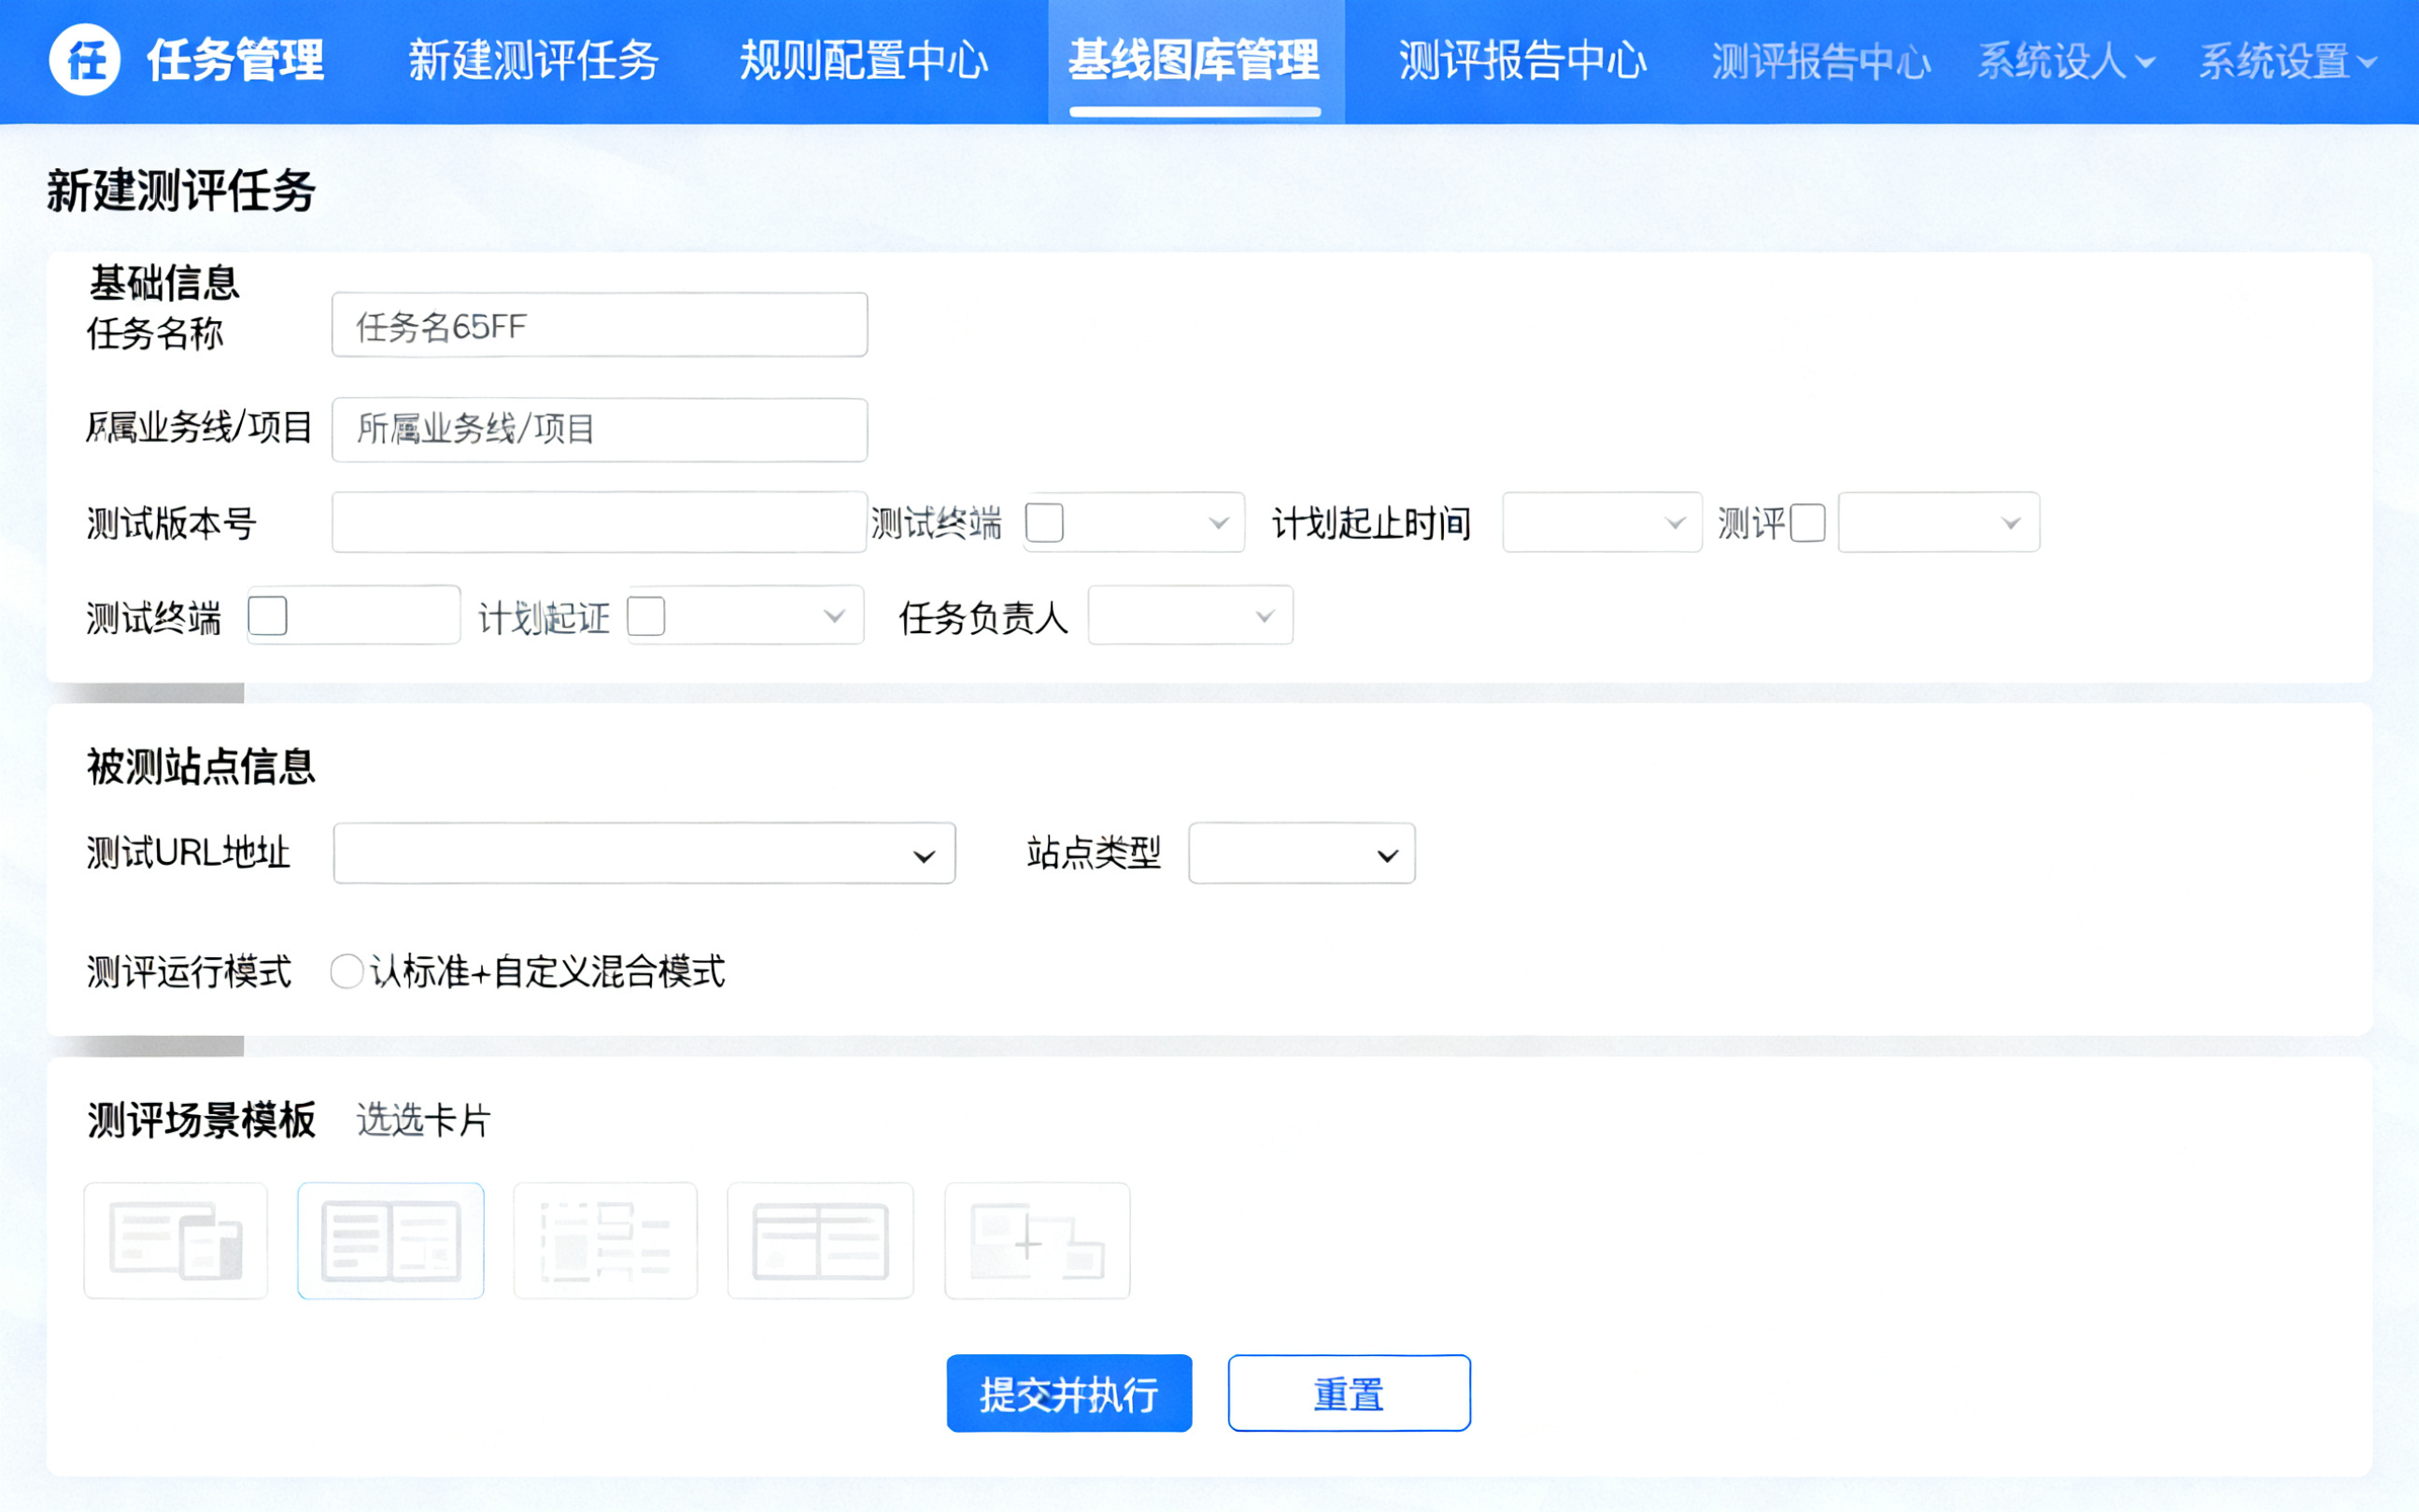Expand 系统设置 dropdown in header
The image size is (2419, 1512).
(2288, 62)
